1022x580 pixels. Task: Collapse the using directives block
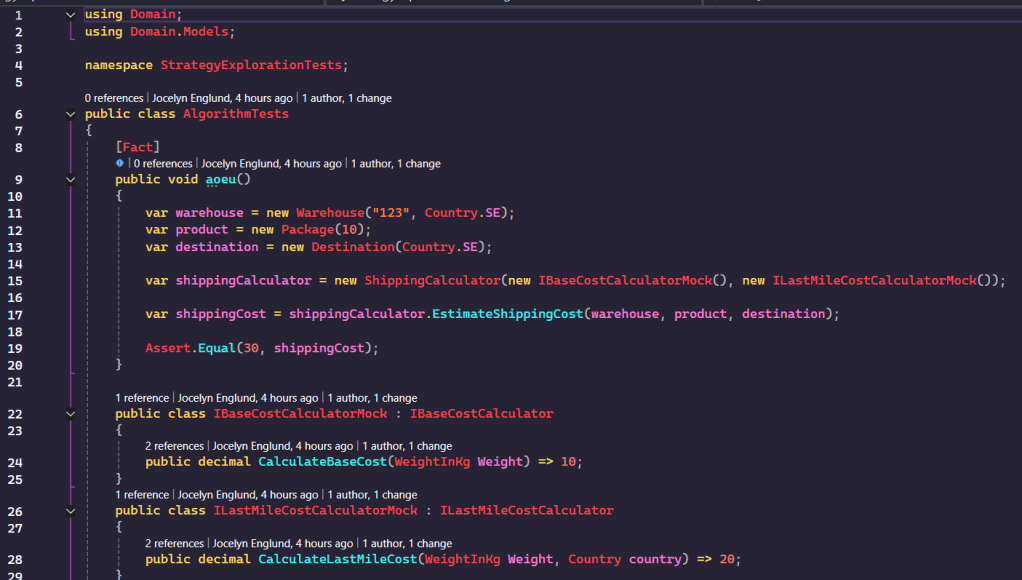point(70,15)
